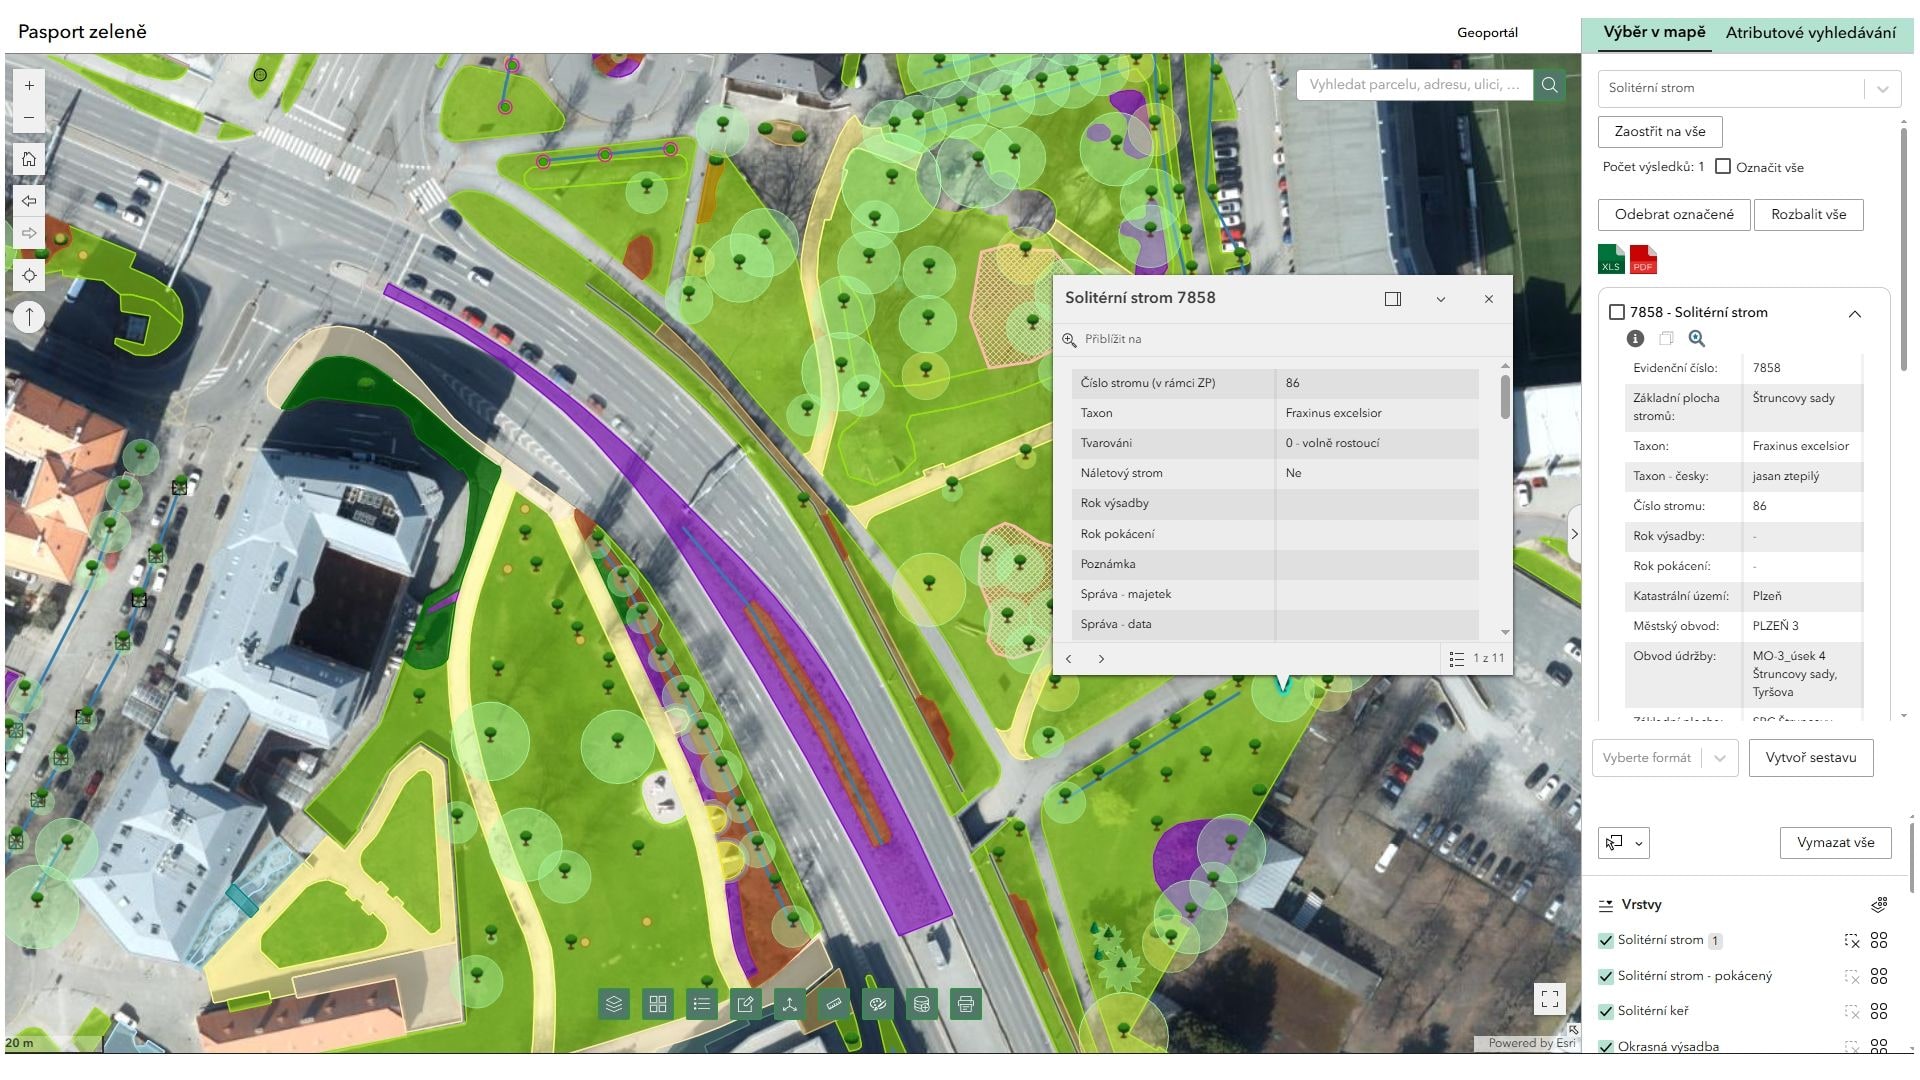This screenshot has width=1920, height=1080.
Task: Locate my position on the map
Action: point(29,275)
